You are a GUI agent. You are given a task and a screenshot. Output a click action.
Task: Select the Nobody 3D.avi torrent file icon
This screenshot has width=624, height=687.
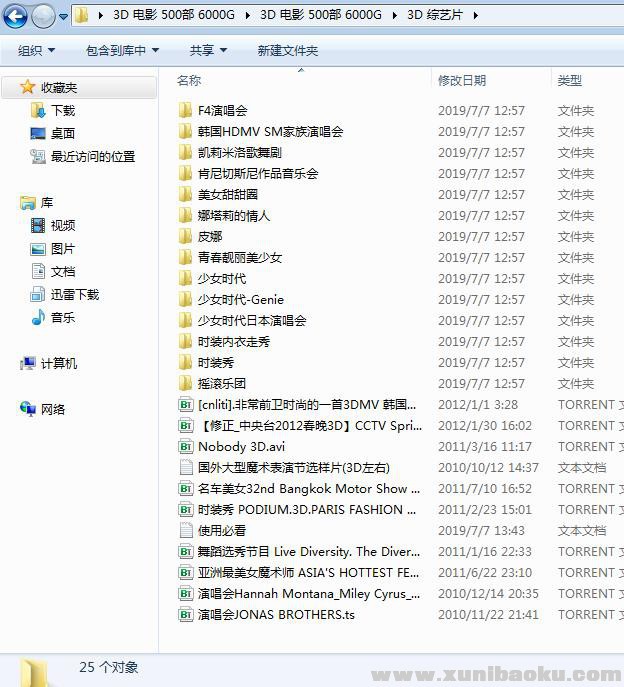pyautogui.click(x=185, y=447)
